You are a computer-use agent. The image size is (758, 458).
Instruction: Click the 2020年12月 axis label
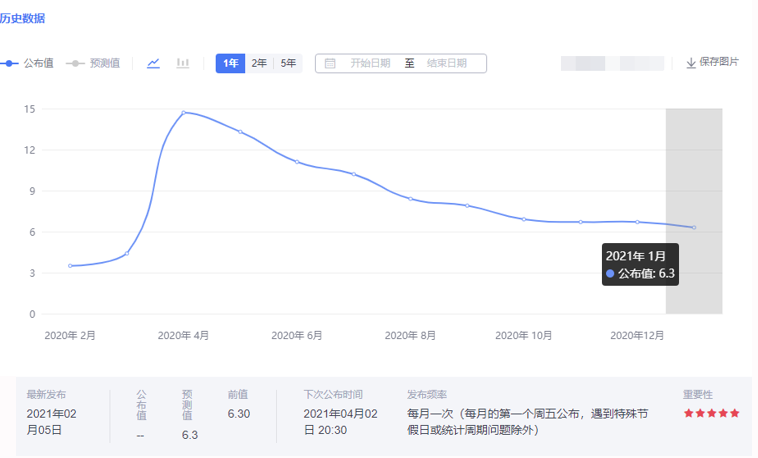pos(637,336)
